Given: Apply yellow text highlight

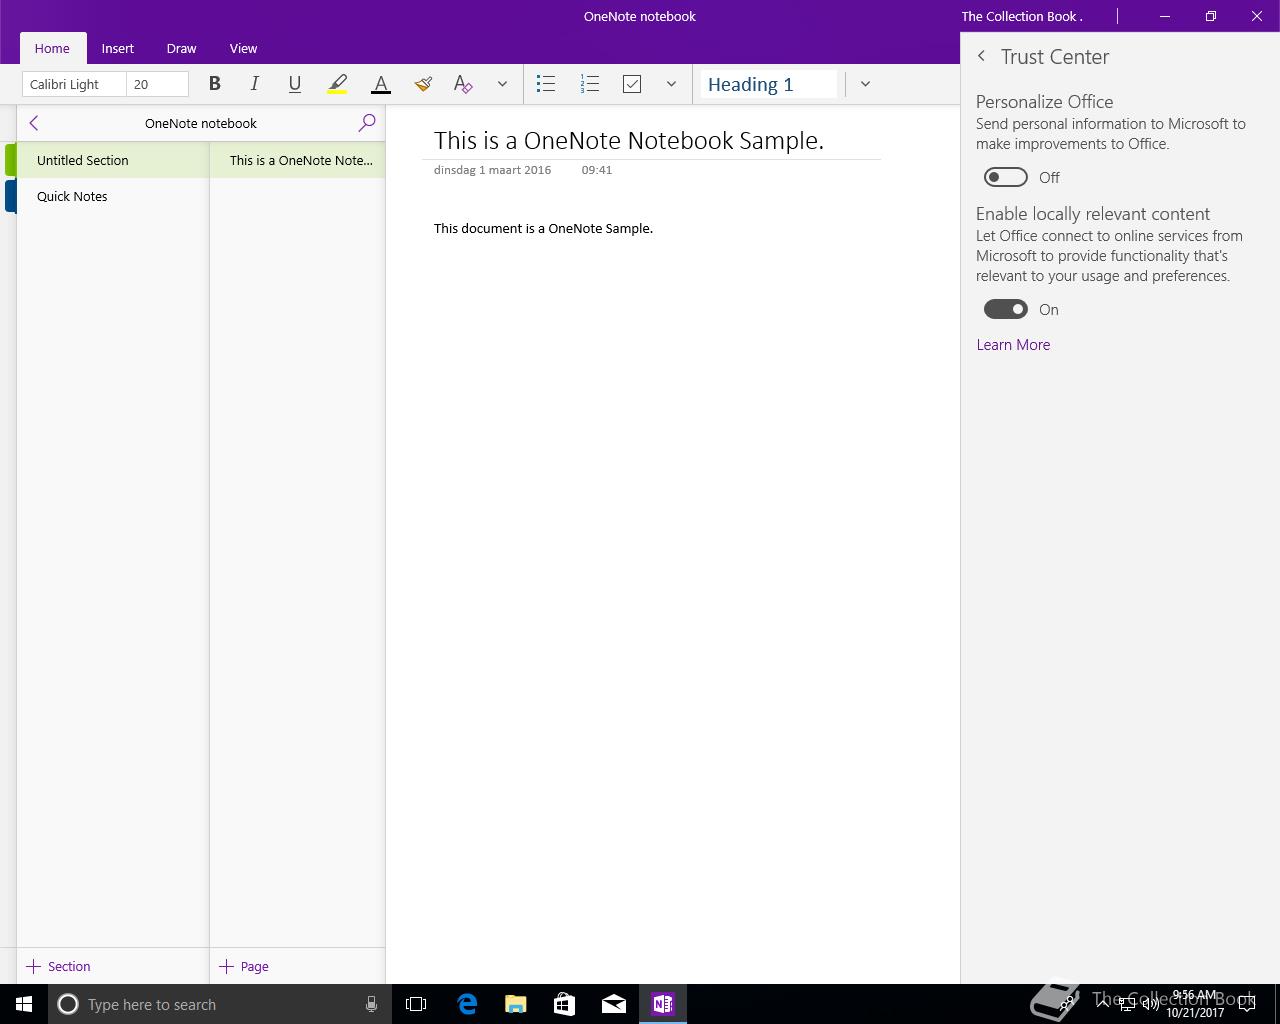Looking at the screenshot, I should pyautogui.click(x=338, y=84).
